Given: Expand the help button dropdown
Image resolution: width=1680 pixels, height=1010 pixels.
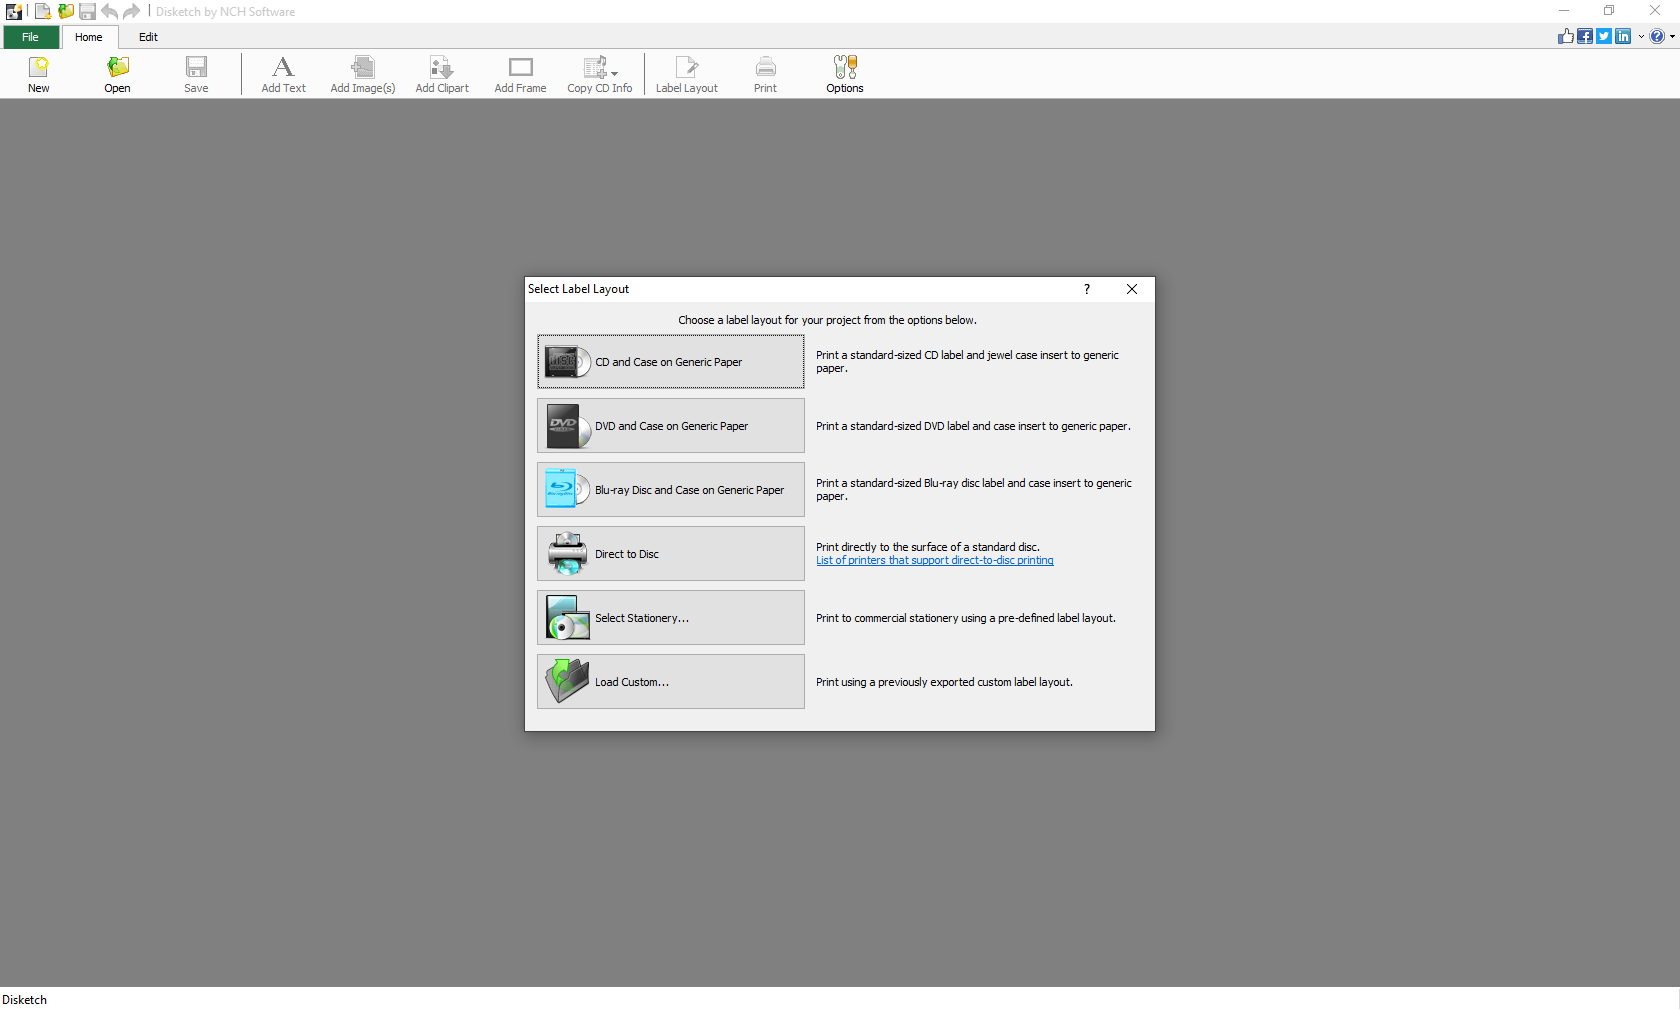Looking at the screenshot, I should click(1672, 36).
